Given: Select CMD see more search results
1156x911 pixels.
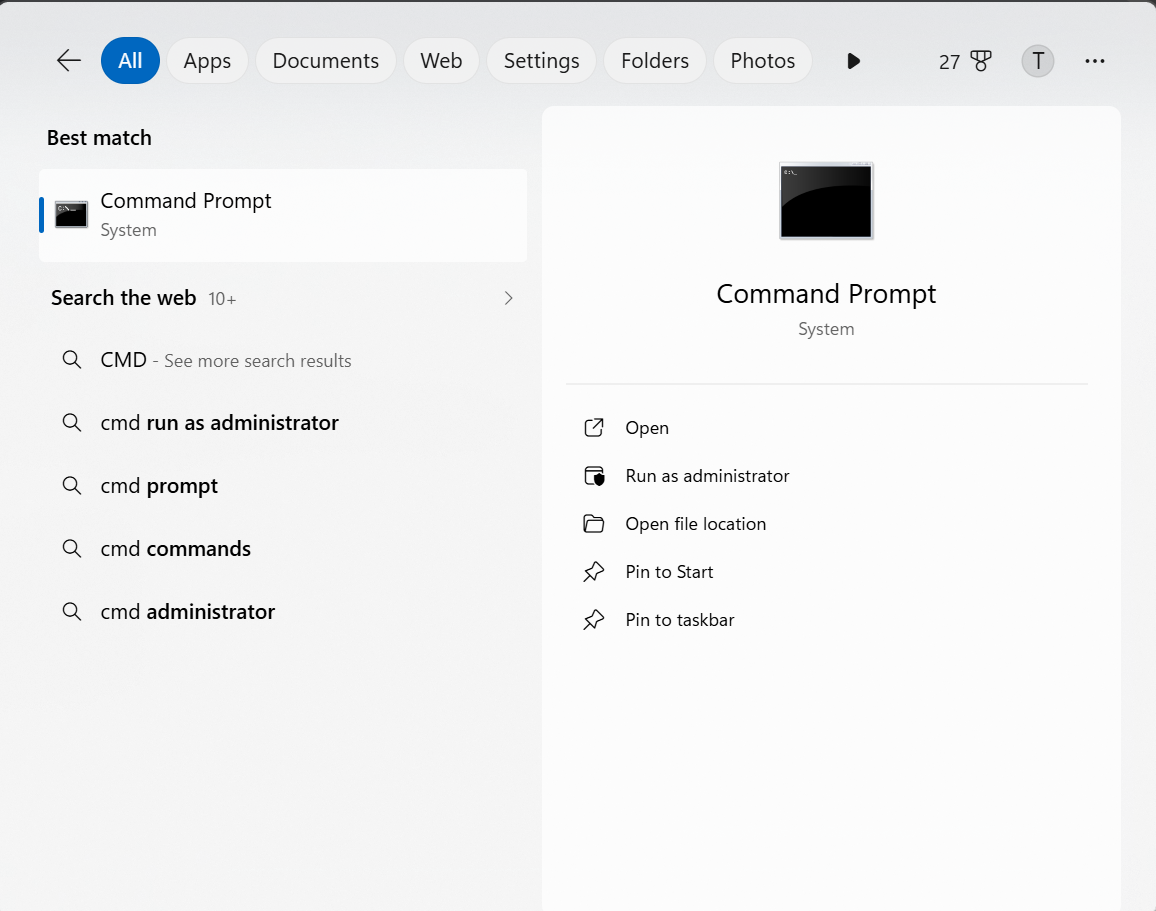Looking at the screenshot, I should pyautogui.click(x=283, y=360).
